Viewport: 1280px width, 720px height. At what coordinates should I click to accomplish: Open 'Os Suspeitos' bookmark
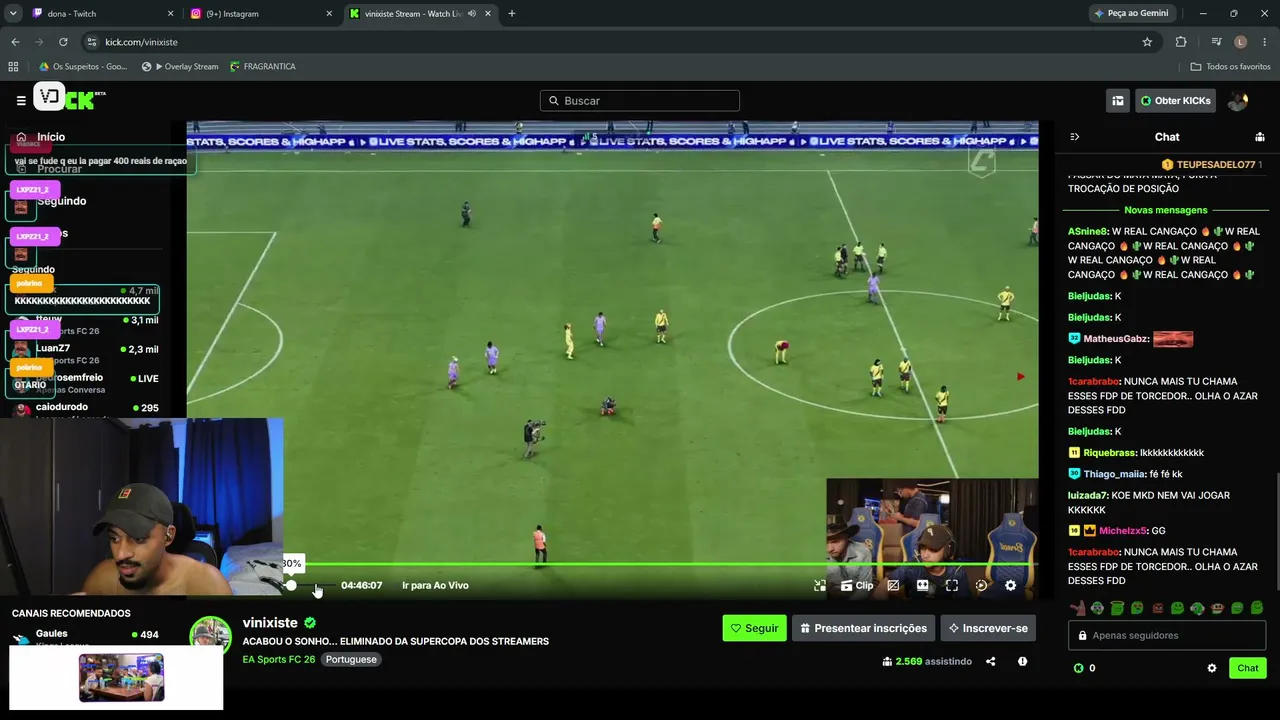click(82, 67)
